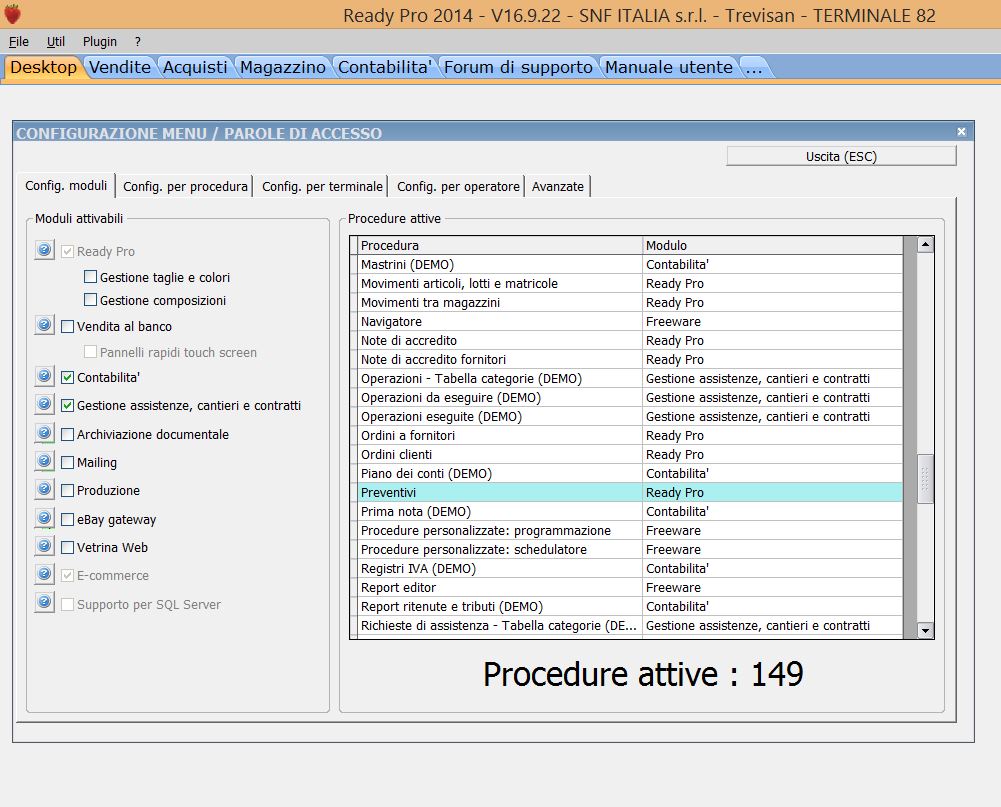
Task: Disable Gestione assistenze, cantieri e contratti
Action: [68, 405]
